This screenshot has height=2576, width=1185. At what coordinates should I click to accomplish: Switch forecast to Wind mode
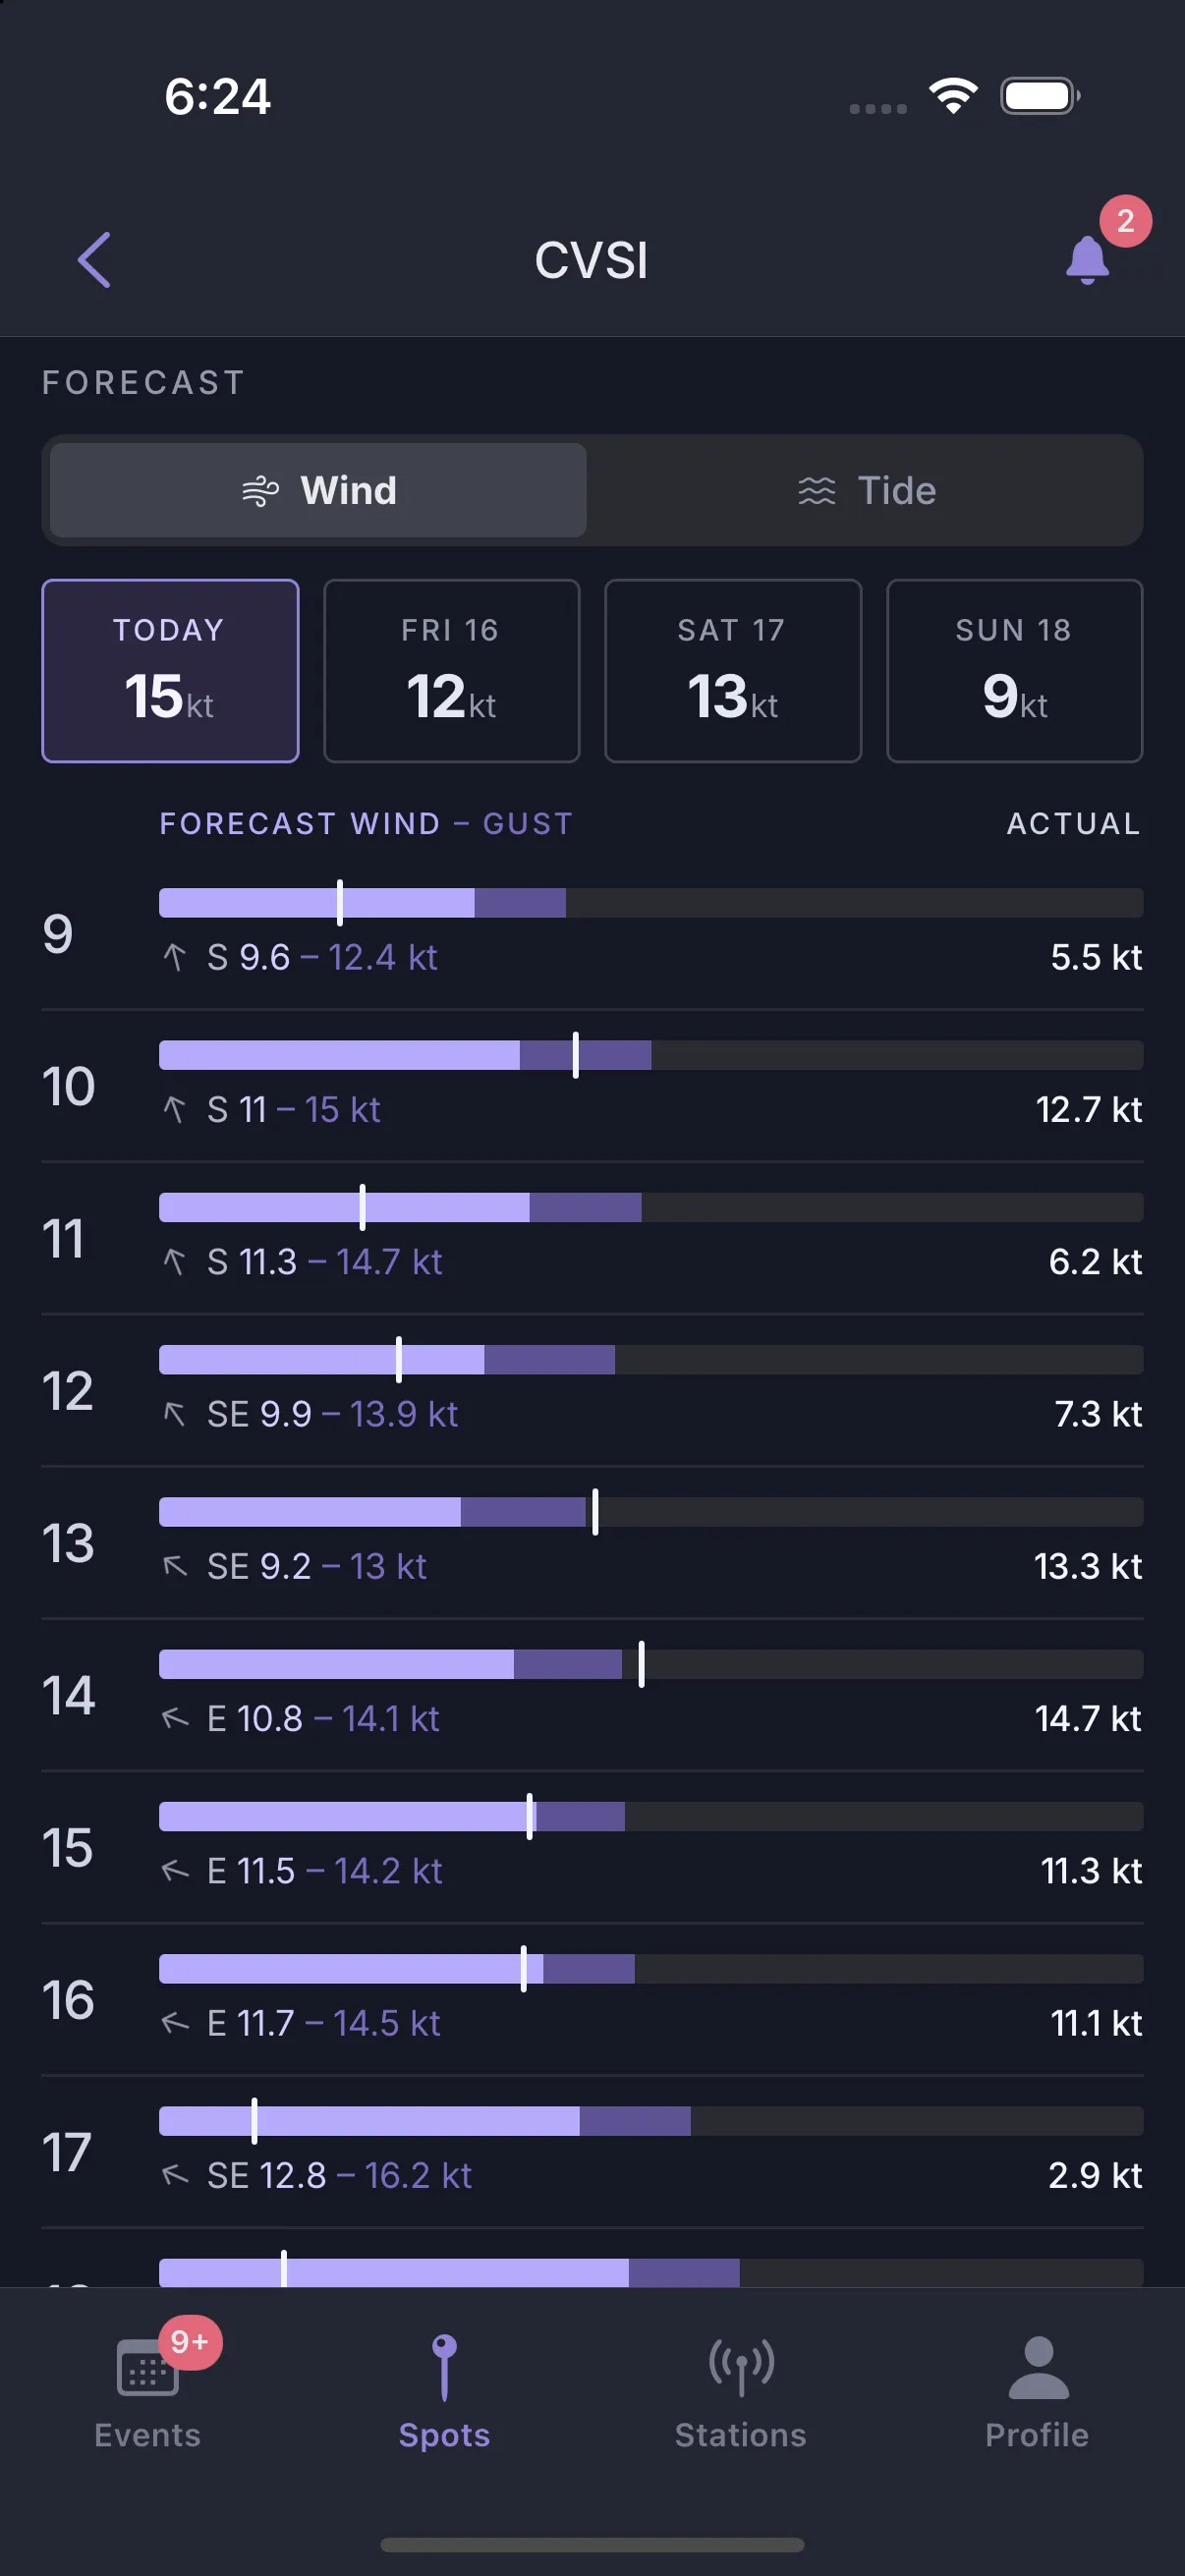coord(318,490)
